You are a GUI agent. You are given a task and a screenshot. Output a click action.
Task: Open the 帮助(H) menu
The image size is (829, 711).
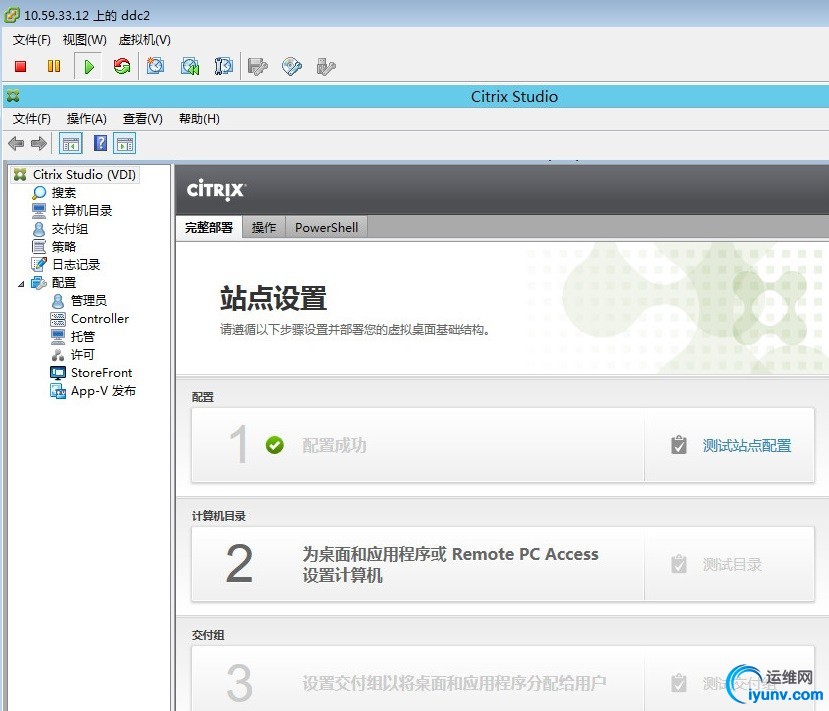199,119
